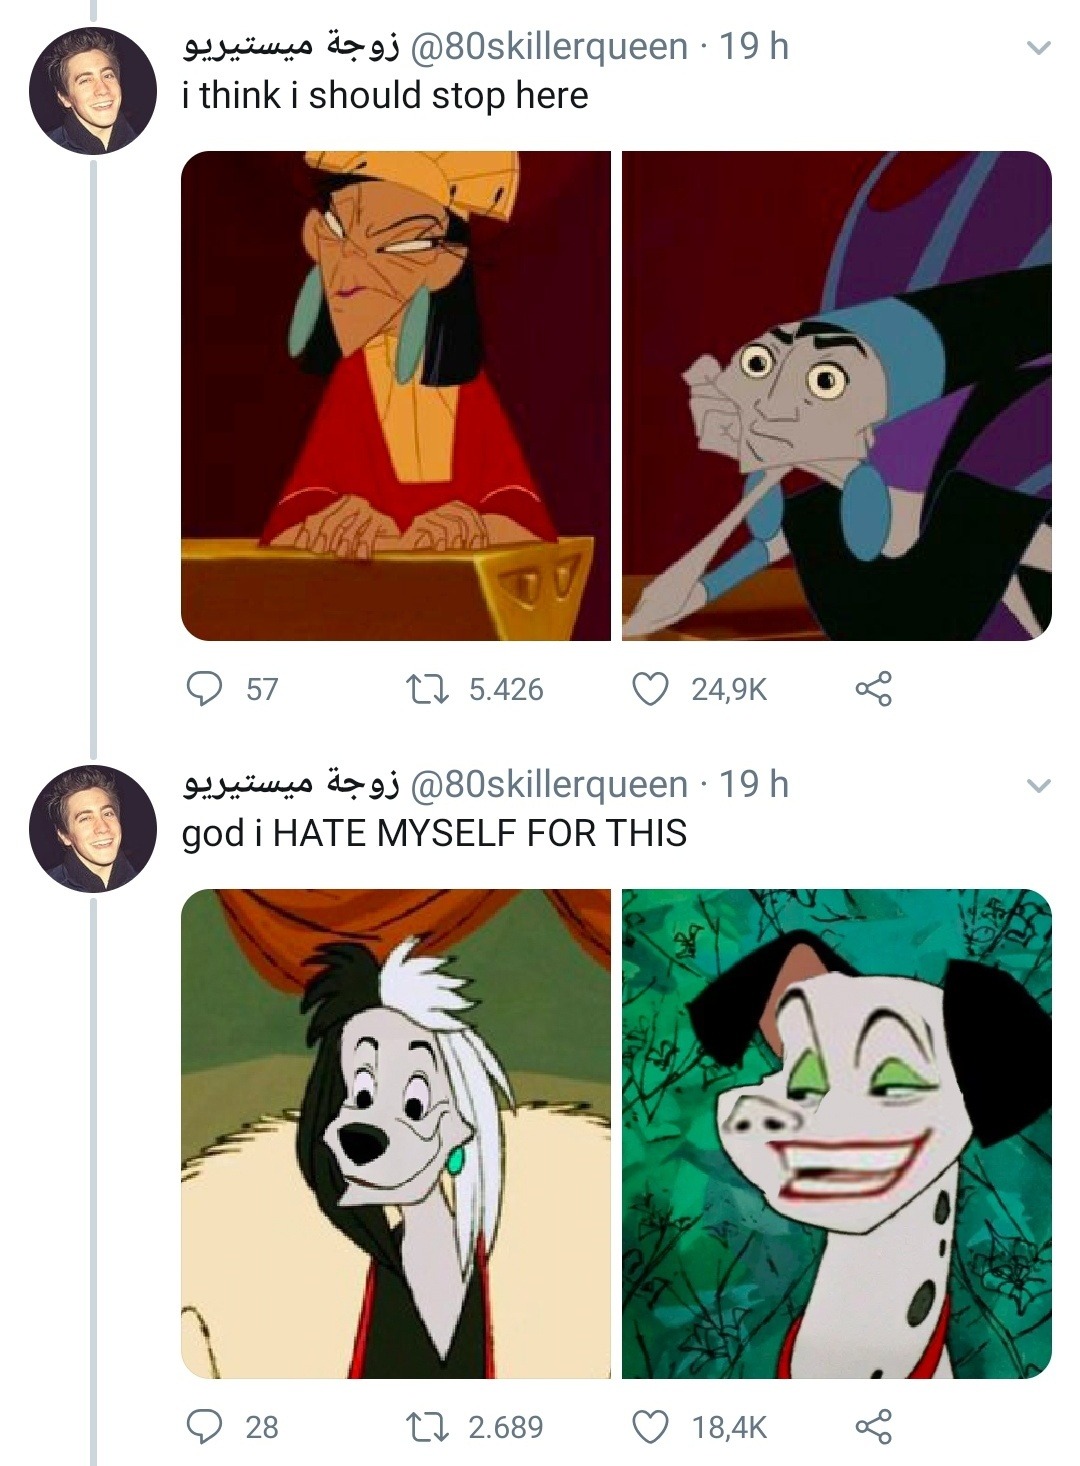
Task: Like the tweet with 24,9K likes
Action: 651,689
